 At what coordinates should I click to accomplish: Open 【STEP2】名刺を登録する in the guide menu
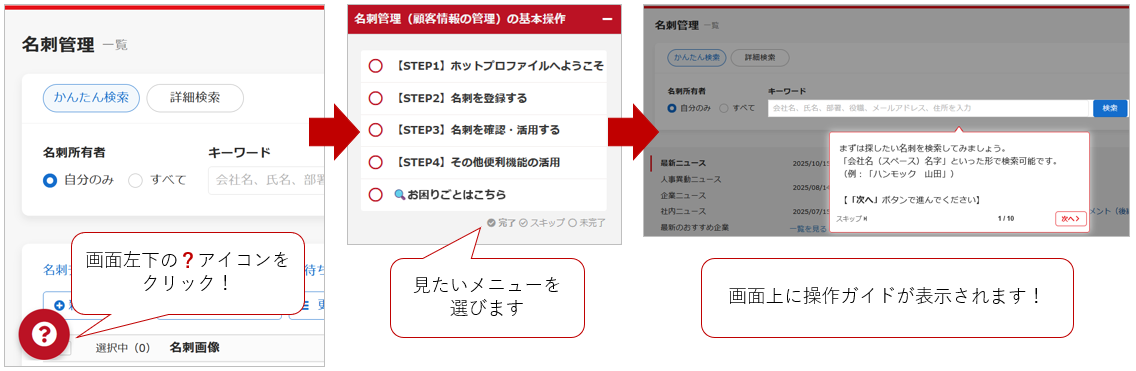point(484,98)
